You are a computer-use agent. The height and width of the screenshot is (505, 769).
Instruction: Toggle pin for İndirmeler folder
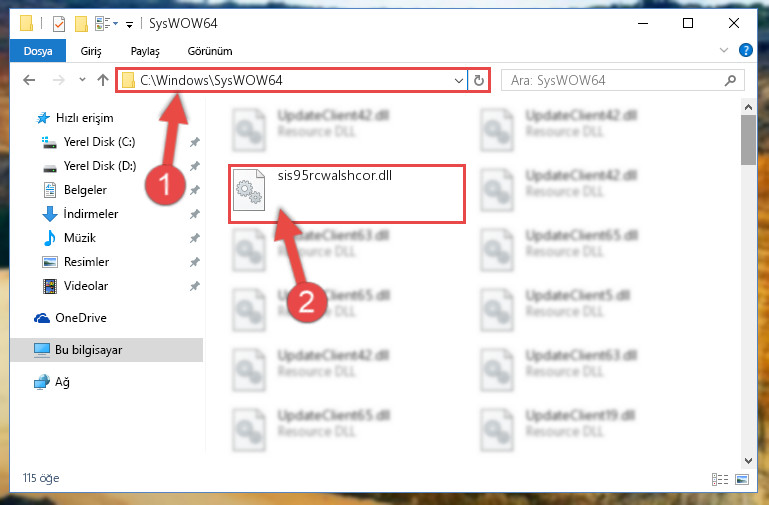tap(195, 214)
